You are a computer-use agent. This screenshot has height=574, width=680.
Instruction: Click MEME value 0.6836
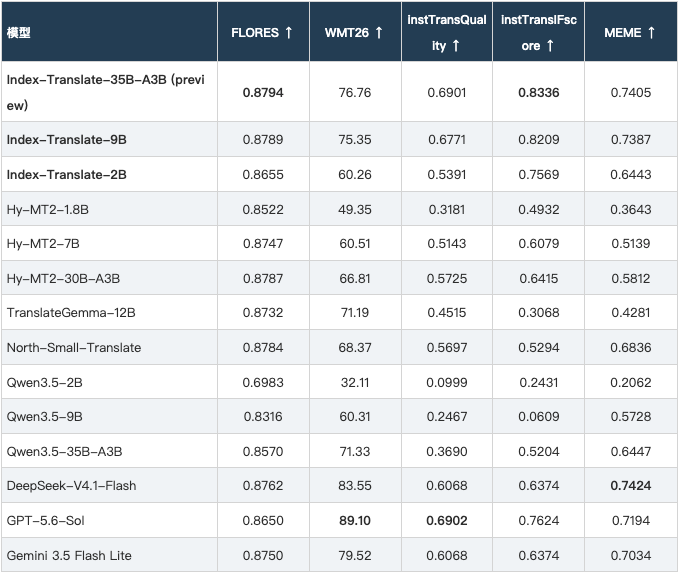pos(631,348)
